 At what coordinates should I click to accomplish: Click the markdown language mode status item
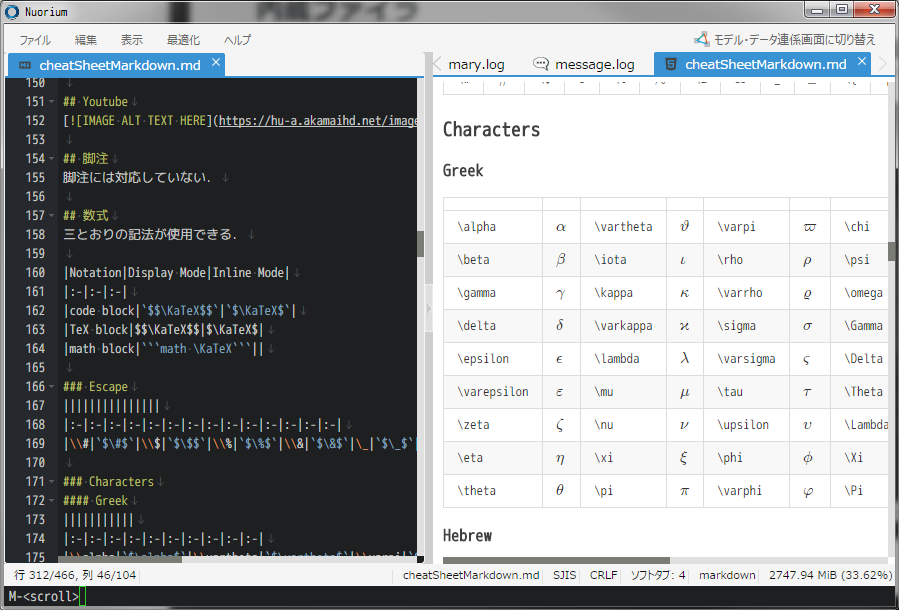tap(726, 575)
